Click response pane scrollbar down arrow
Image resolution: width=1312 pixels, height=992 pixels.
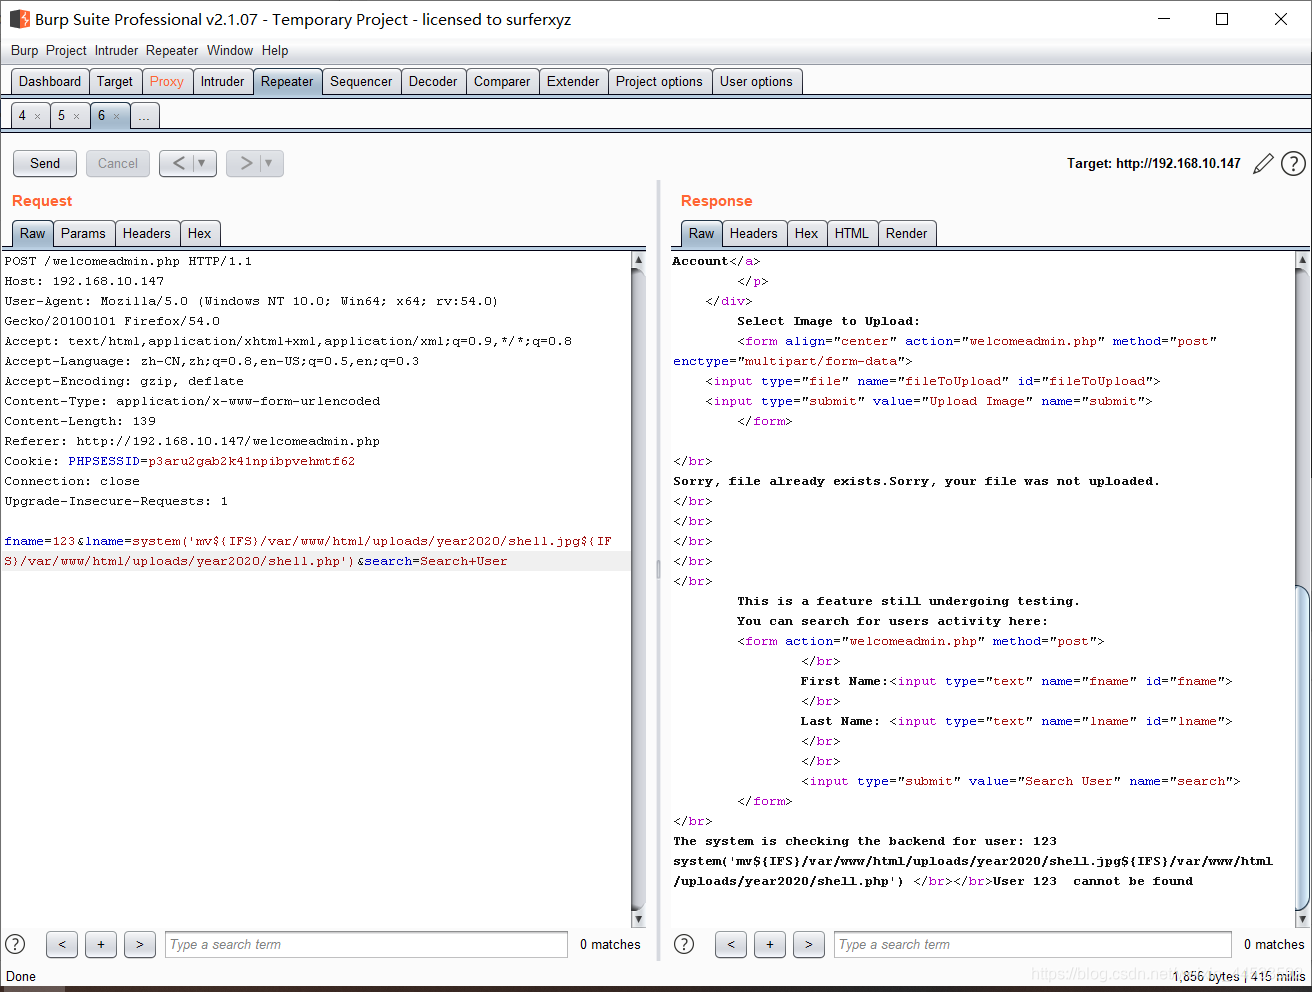click(1302, 919)
